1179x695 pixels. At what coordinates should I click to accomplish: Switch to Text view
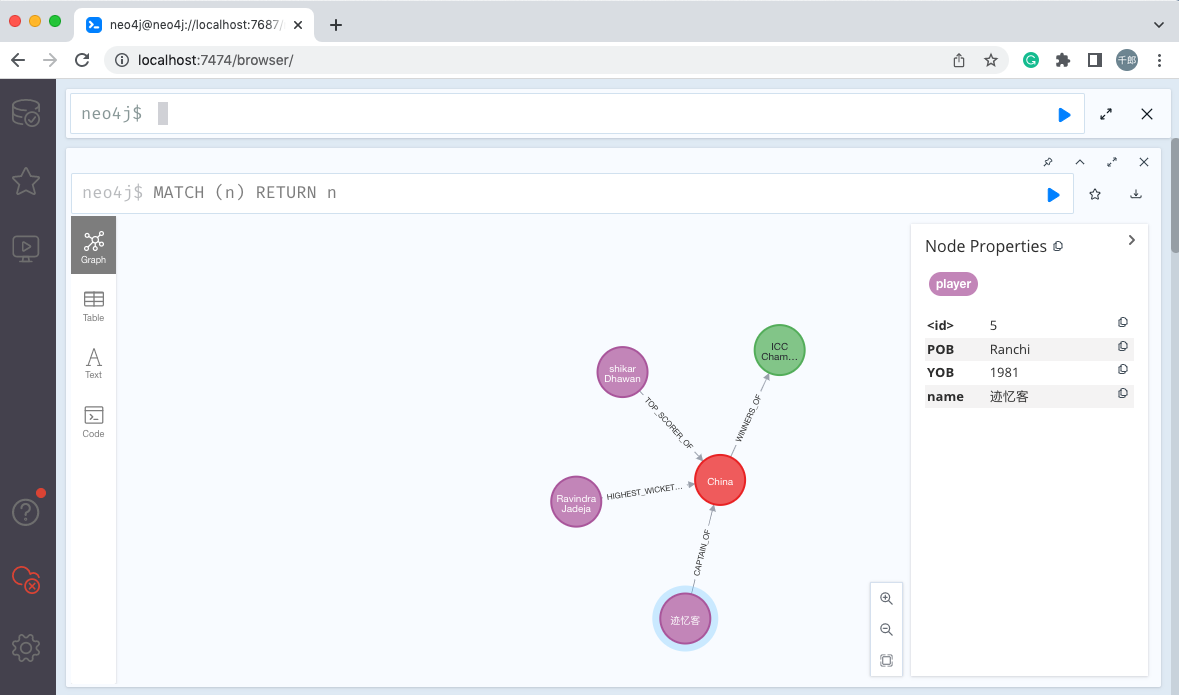coord(93,363)
